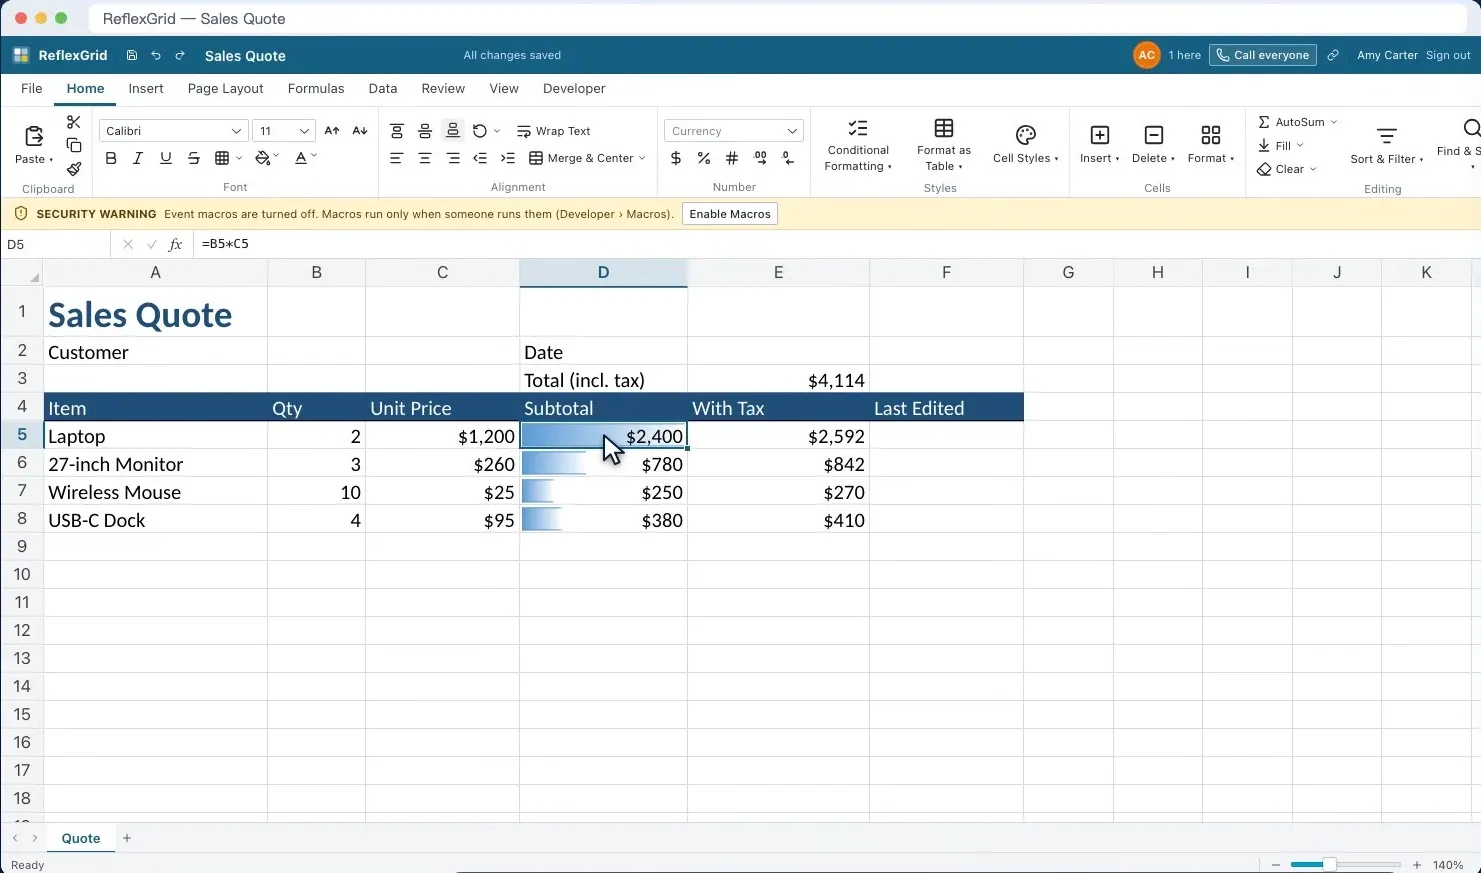Activate the Format Painter brush icon
Viewport: 1481px width, 873px height.
tap(74, 168)
